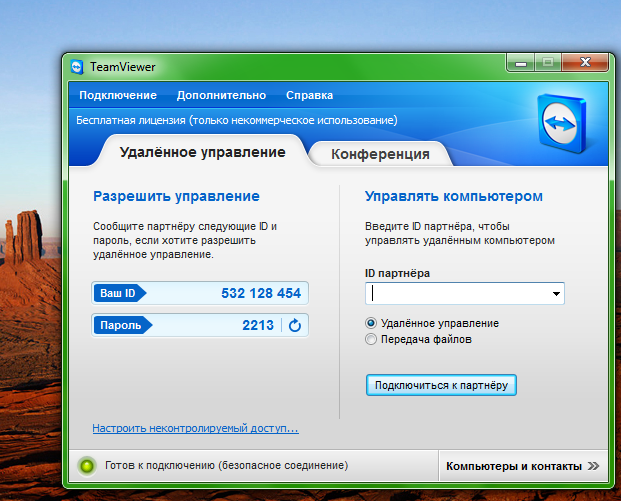Image resolution: width=621 pixels, height=501 pixels.
Task: Click the Ваш ID number 532 128 454
Action: coord(261,293)
